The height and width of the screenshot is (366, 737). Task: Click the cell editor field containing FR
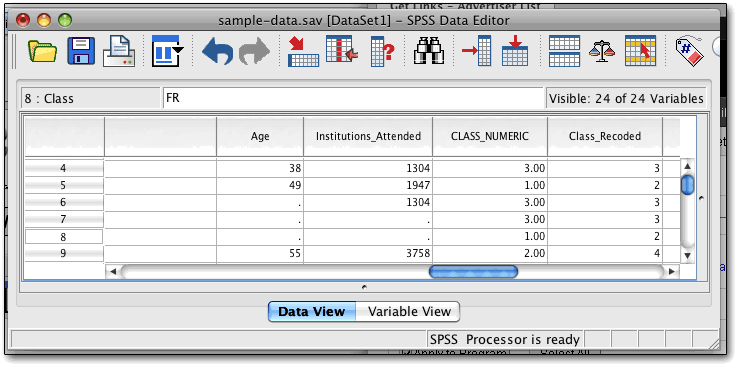[353, 99]
